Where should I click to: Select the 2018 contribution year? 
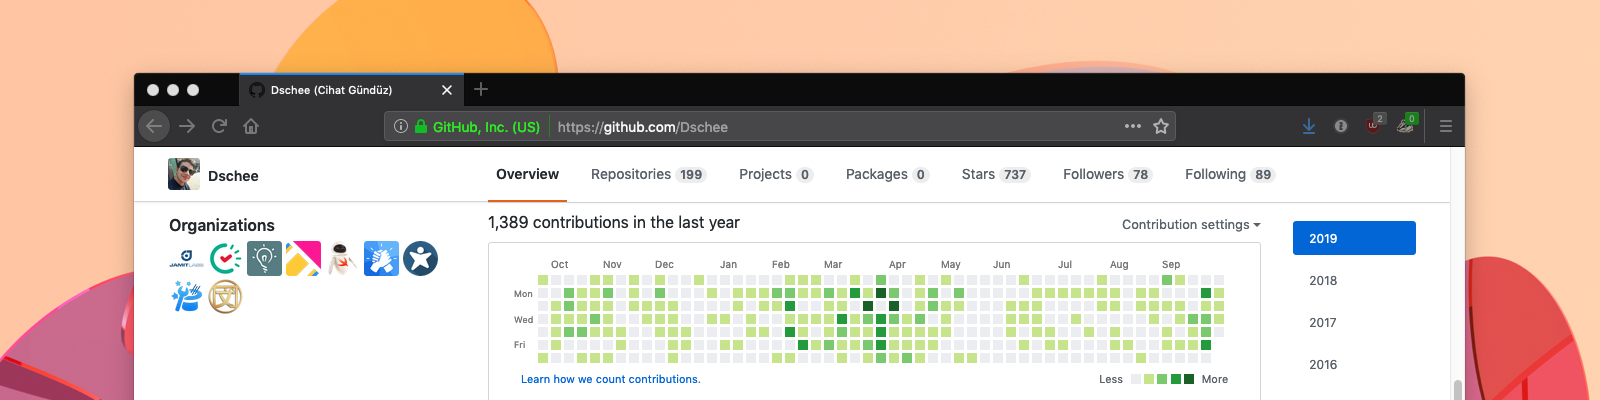point(1323,281)
